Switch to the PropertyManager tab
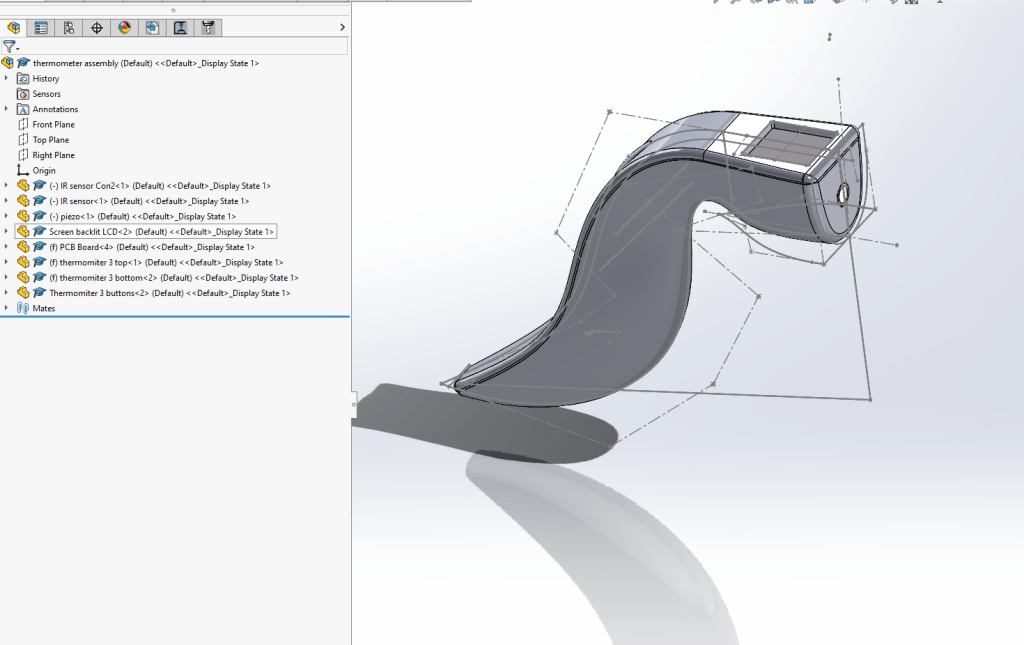Image resolution: width=1024 pixels, height=645 pixels. [41, 28]
